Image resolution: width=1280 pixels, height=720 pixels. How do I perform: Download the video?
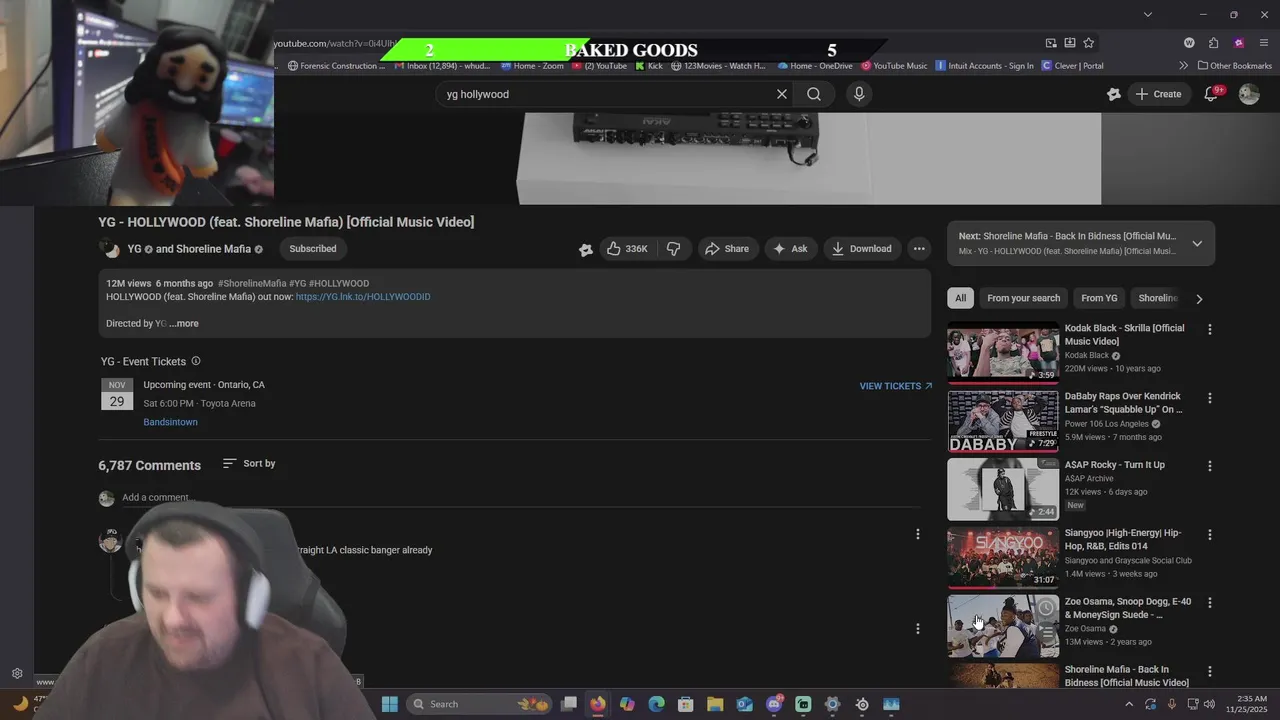[x=862, y=249]
